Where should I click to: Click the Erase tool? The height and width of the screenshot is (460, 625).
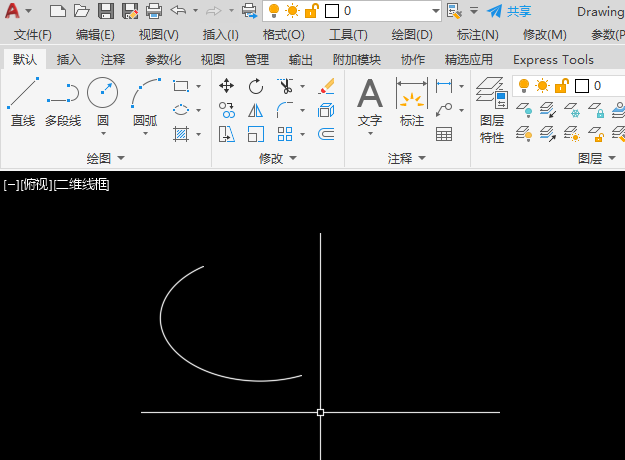click(326, 86)
